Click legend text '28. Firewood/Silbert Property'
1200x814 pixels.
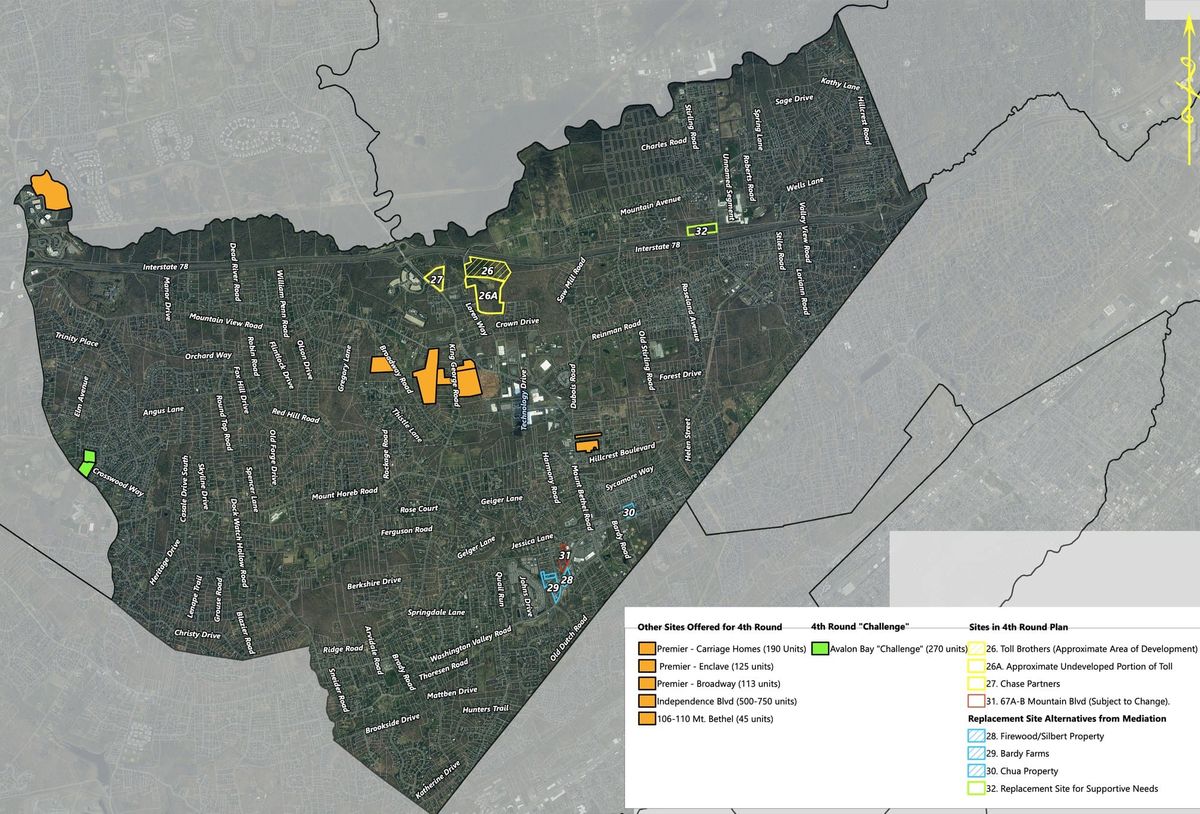1045,737
